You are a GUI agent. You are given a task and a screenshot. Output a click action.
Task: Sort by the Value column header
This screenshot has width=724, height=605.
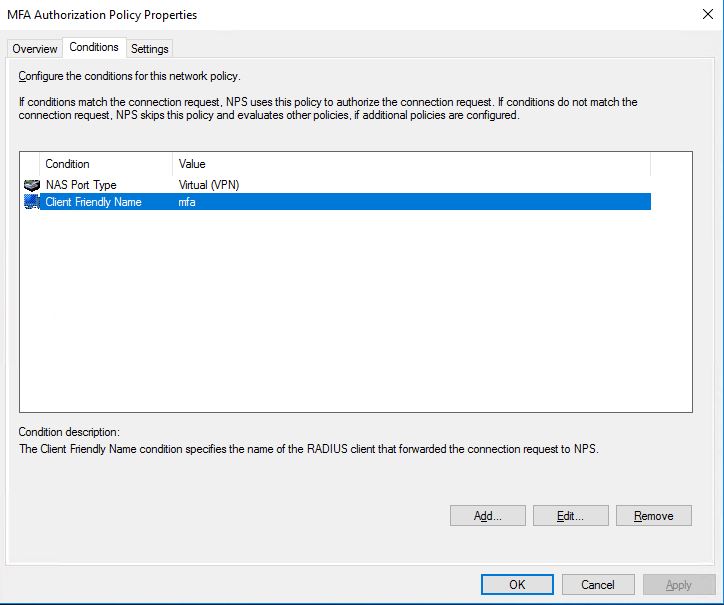click(411, 164)
